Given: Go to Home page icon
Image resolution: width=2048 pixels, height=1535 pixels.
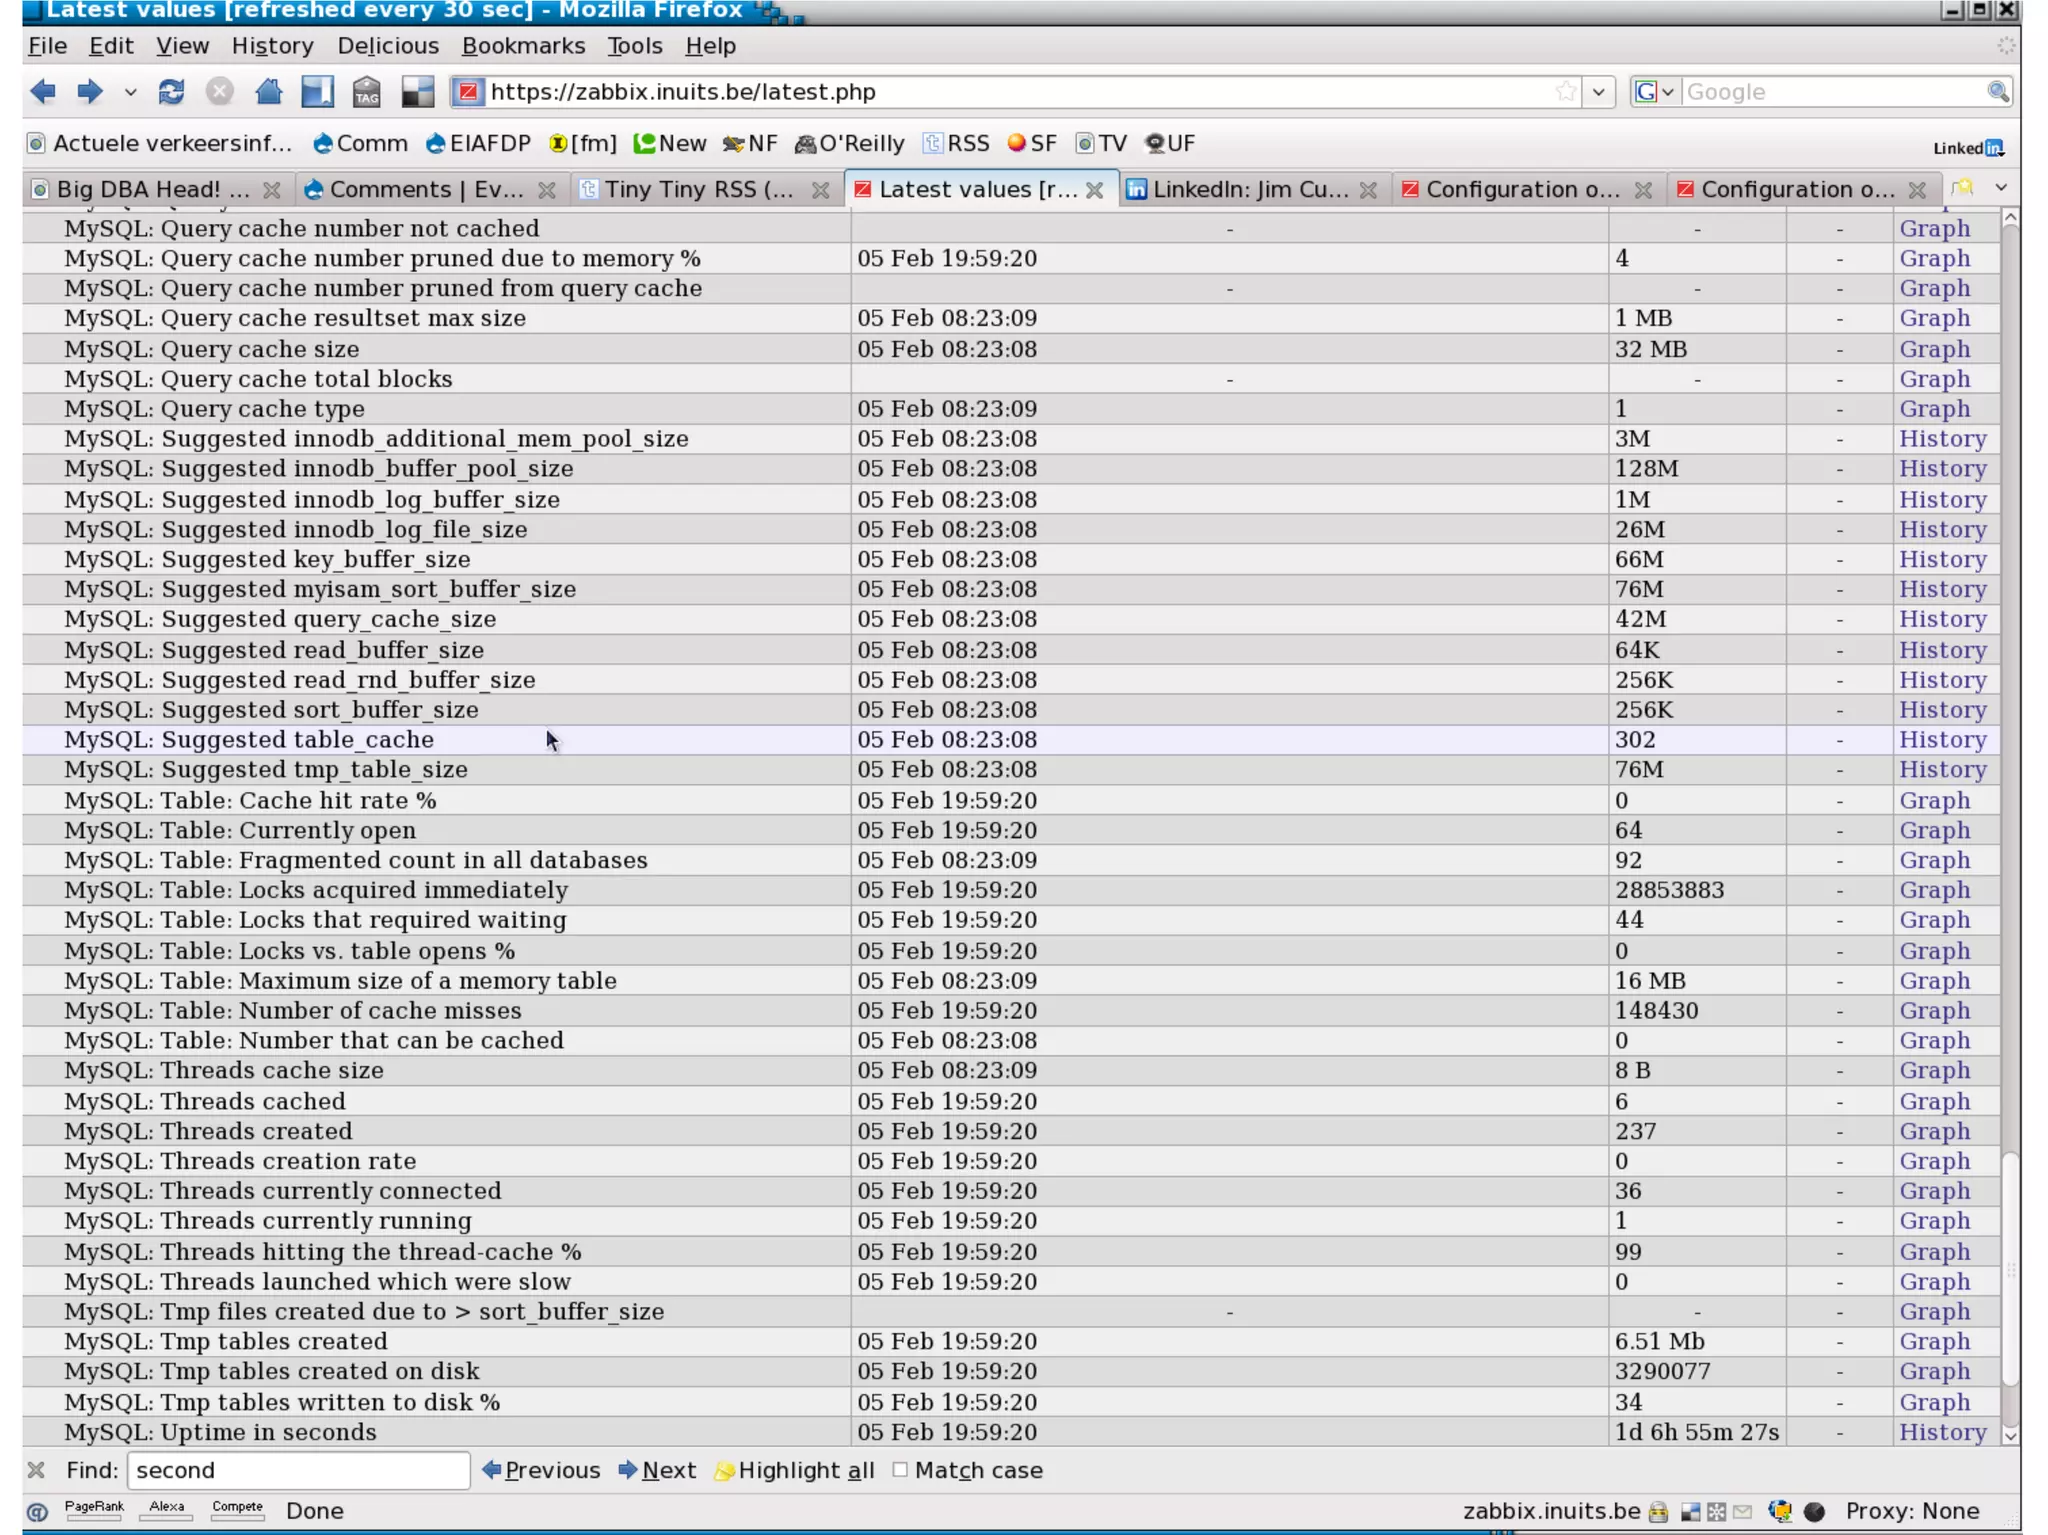Looking at the screenshot, I should point(268,92).
